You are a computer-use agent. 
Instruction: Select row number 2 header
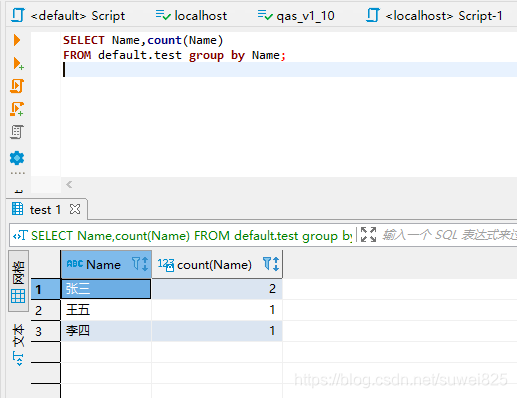tap(46, 310)
